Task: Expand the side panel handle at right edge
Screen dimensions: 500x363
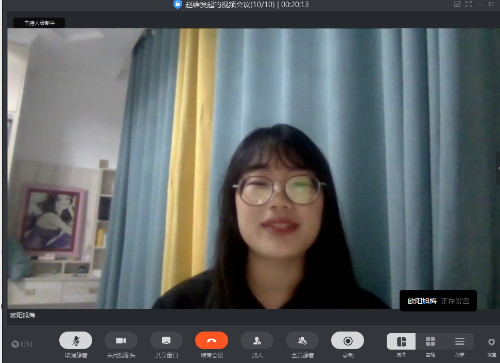Action: click(498, 169)
